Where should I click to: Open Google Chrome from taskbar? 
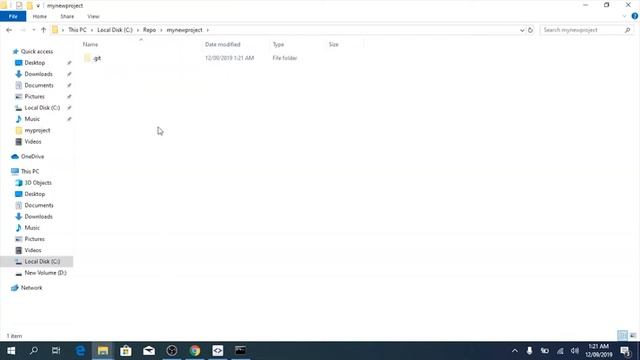pyautogui.click(x=195, y=351)
